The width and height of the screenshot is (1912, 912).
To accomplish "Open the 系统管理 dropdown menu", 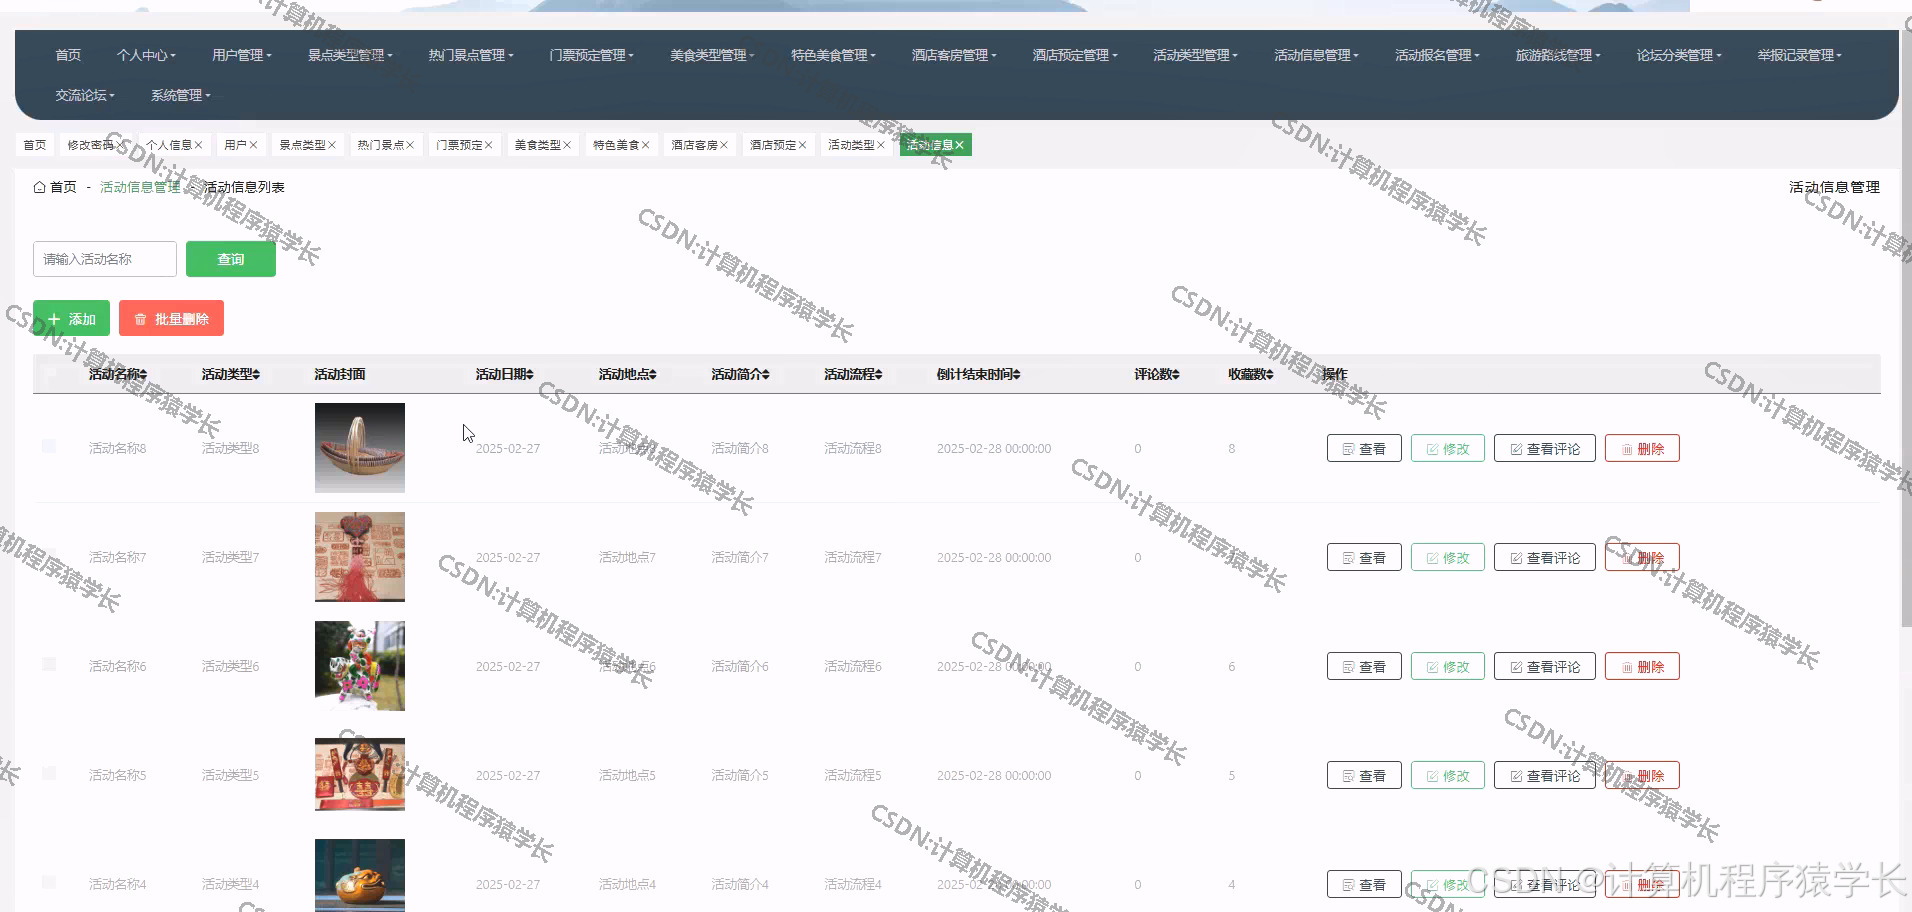I will pos(180,95).
